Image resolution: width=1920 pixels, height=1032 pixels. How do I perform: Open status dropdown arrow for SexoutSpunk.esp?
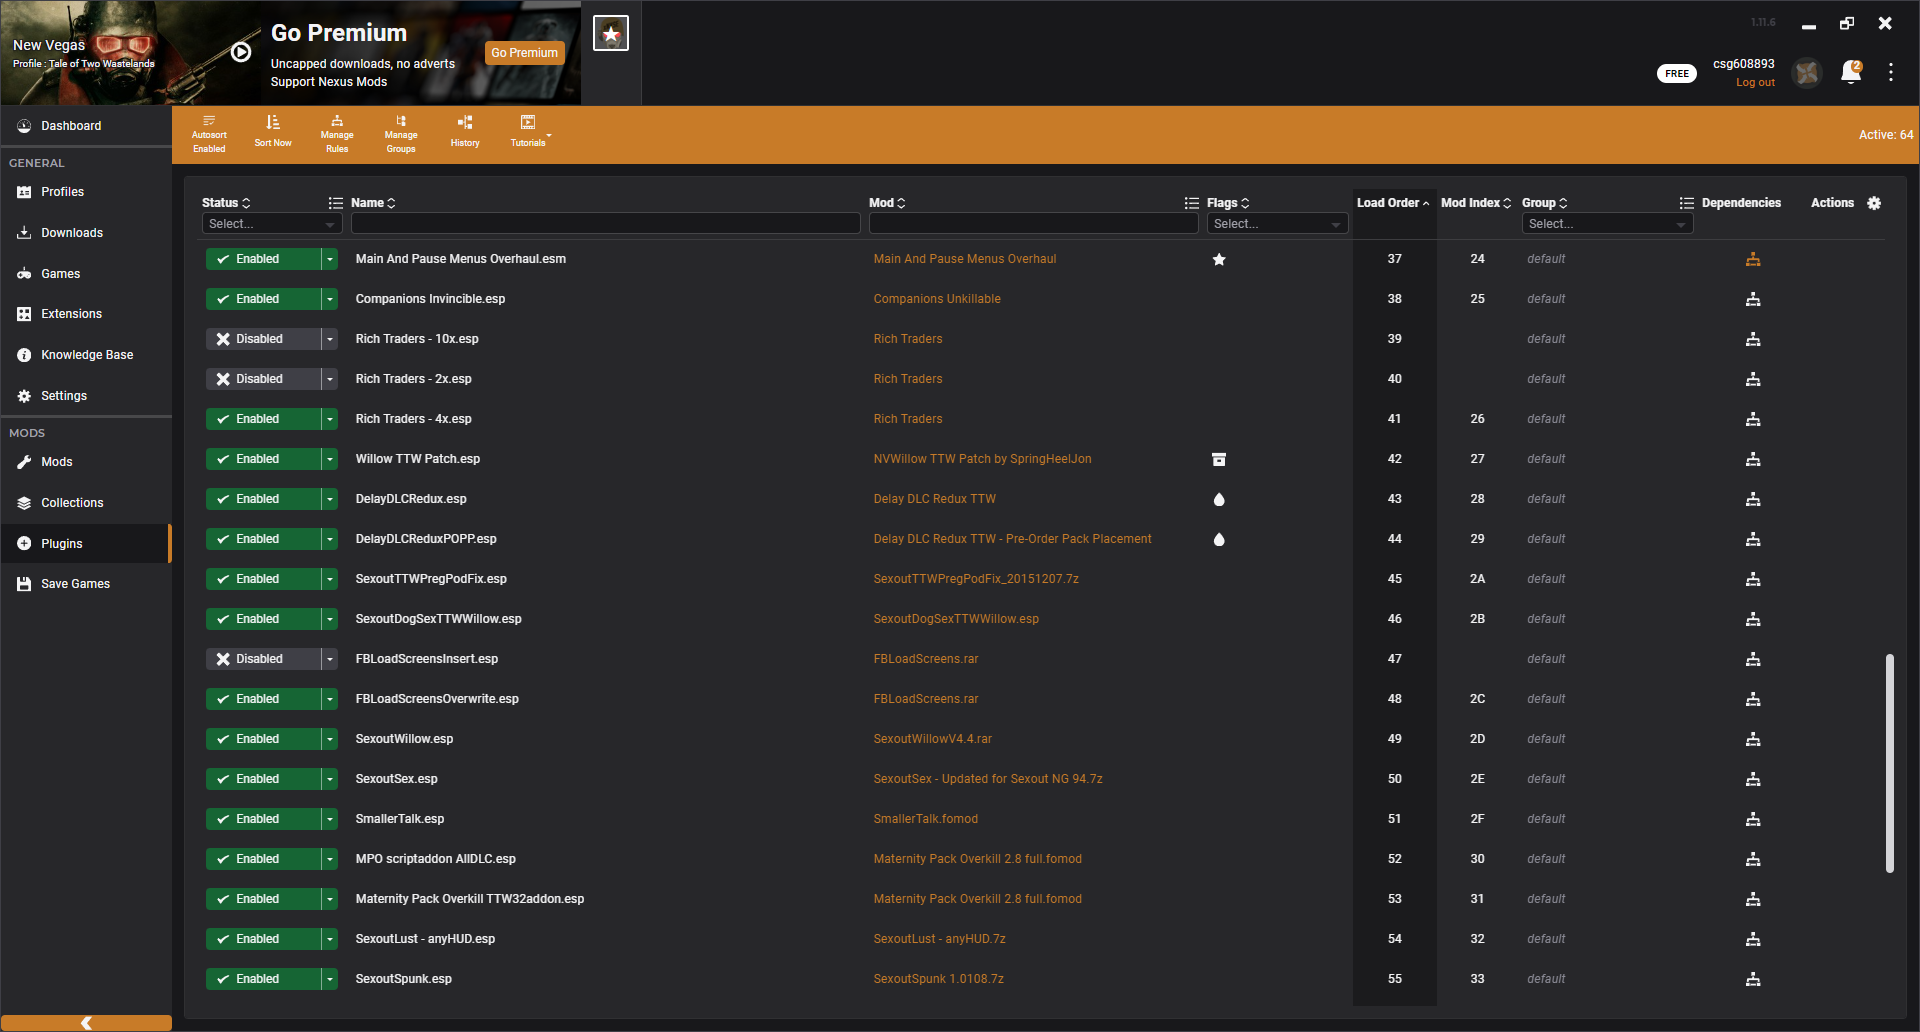[330, 979]
